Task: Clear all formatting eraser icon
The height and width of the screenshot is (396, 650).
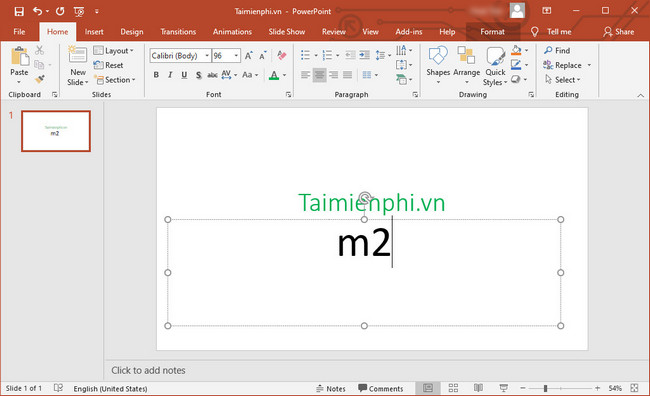Action: pos(282,55)
